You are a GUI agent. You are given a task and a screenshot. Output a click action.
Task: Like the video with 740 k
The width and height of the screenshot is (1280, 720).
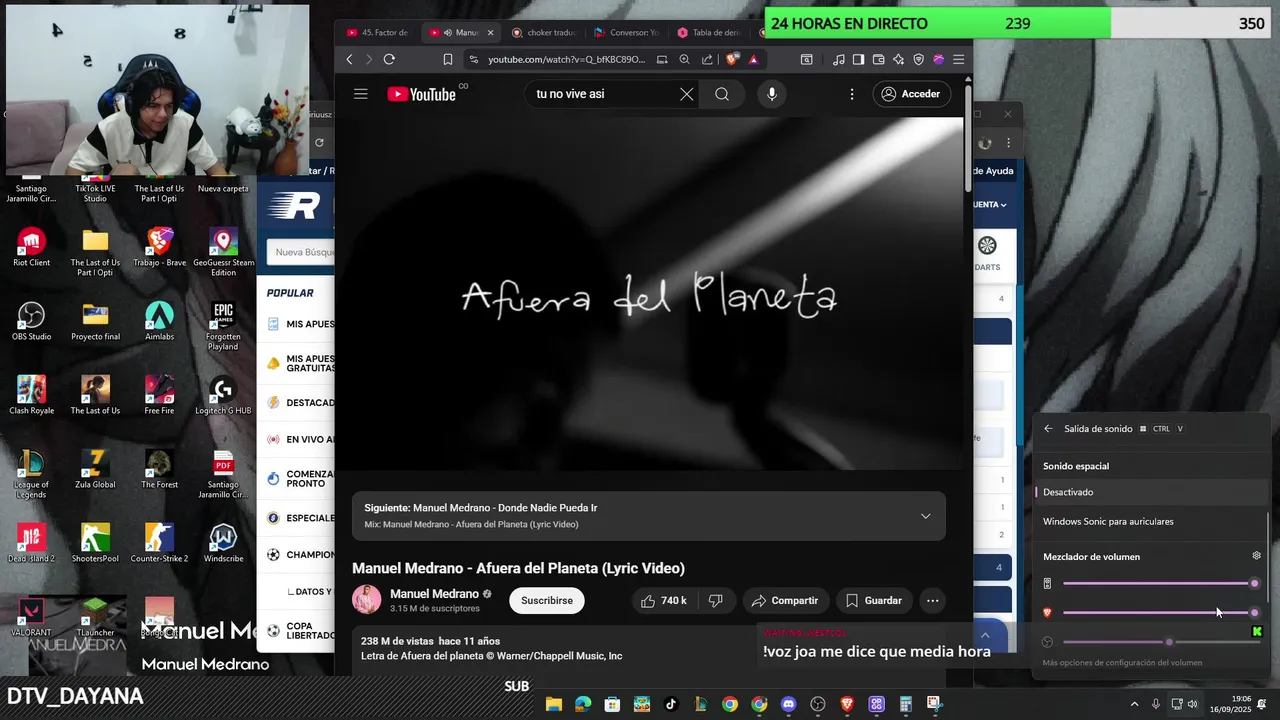[663, 600]
